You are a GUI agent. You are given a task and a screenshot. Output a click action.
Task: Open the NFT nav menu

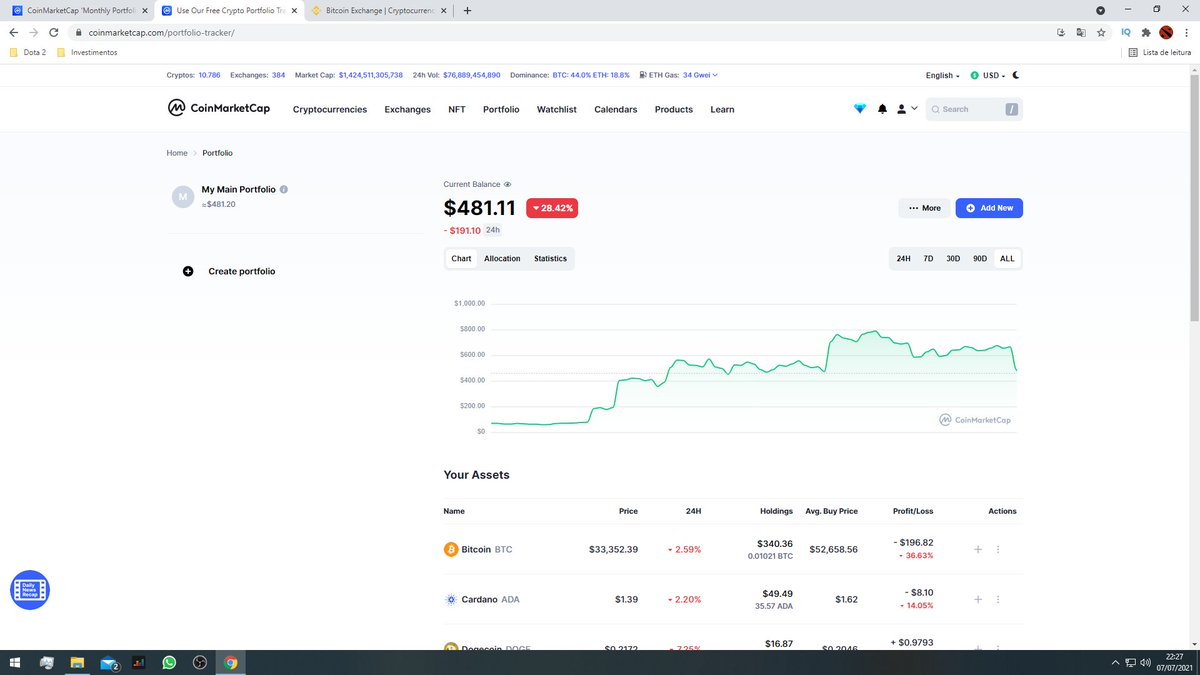(x=457, y=109)
